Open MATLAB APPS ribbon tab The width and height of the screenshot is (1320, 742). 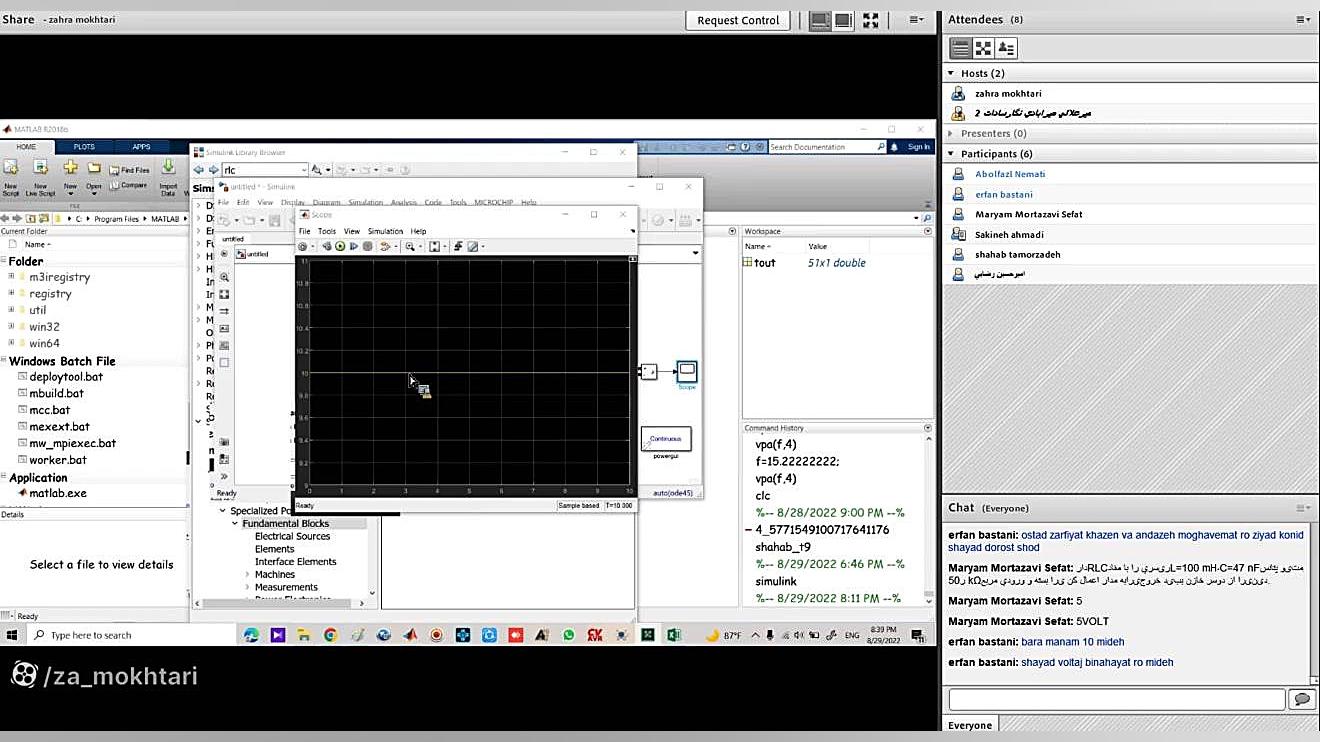(x=141, y=147)
